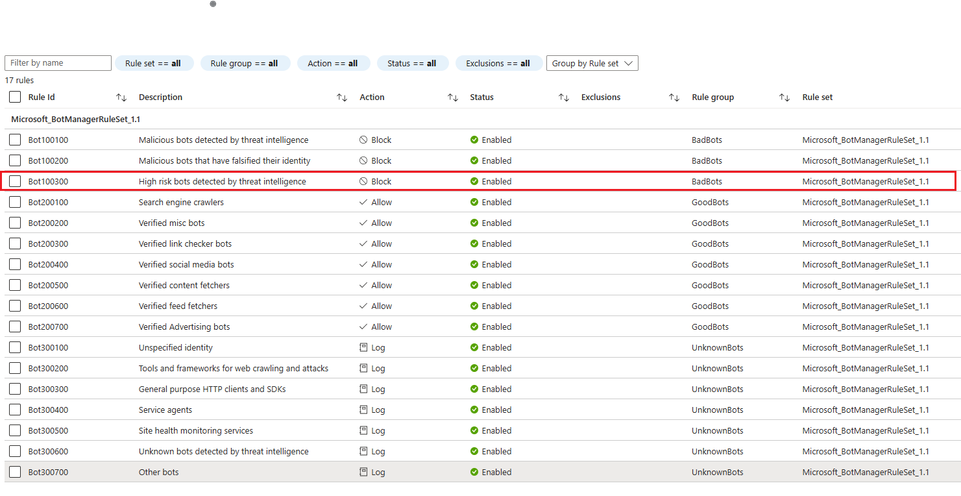961x496 pixels.
Task: Click Log icon for Bot300200
Action: pyautogui.click(x=363, y=368)
